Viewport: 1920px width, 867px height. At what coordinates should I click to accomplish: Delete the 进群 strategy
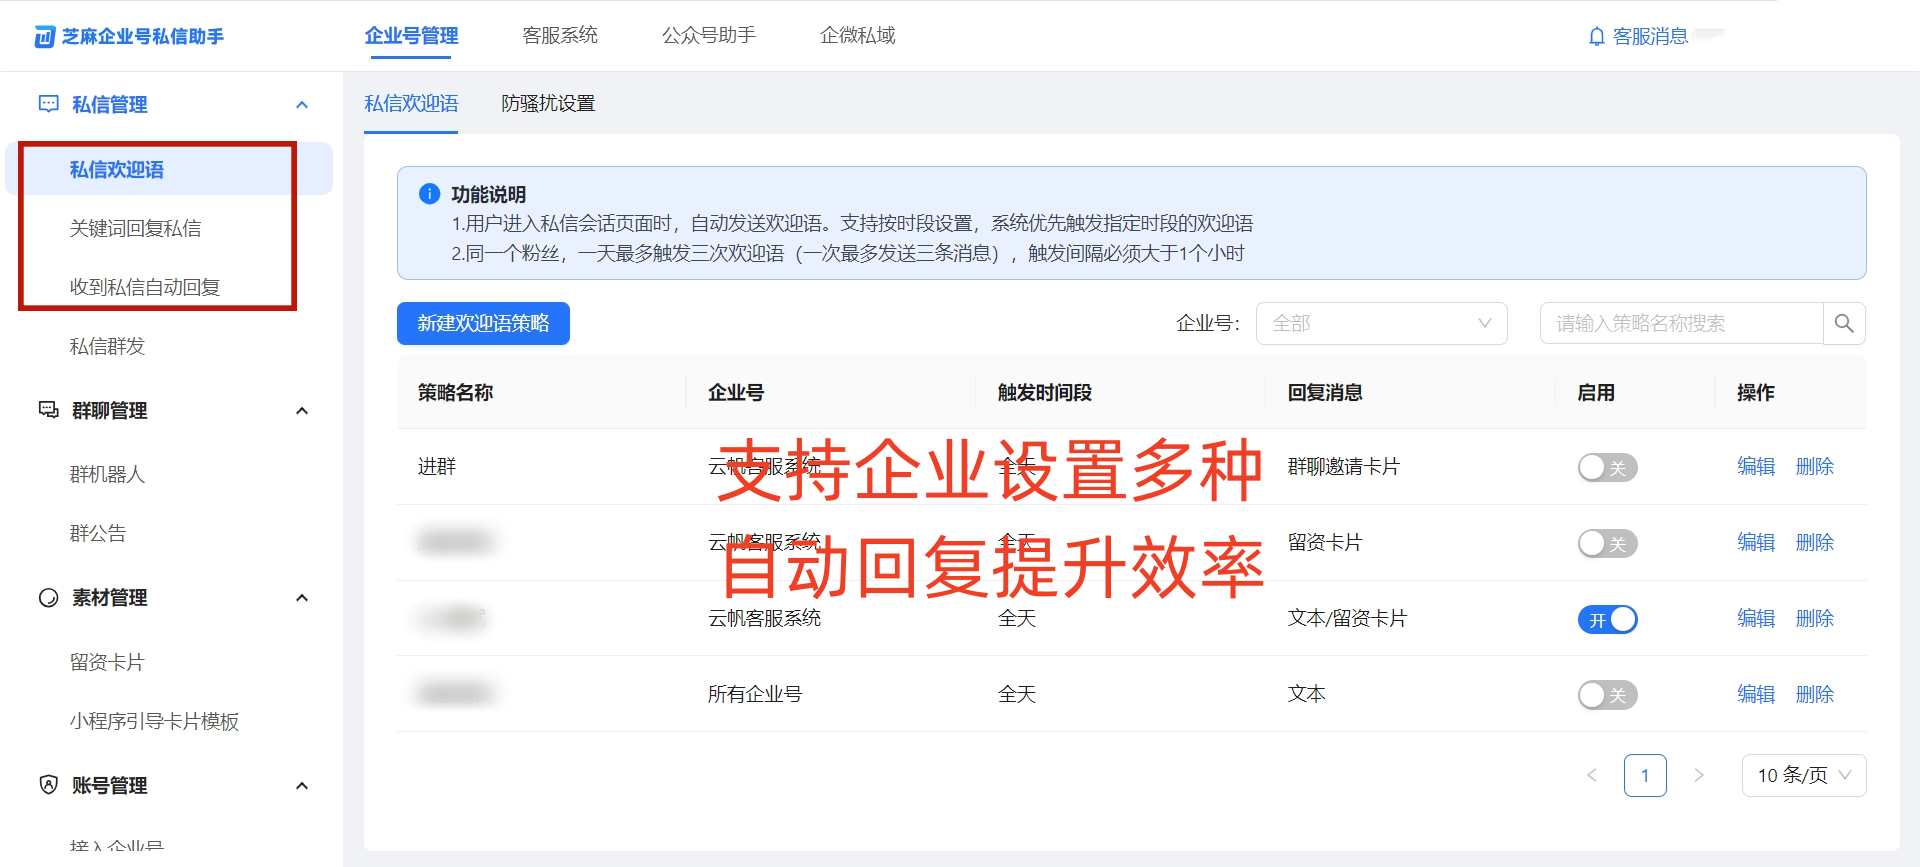[1814, 466]
